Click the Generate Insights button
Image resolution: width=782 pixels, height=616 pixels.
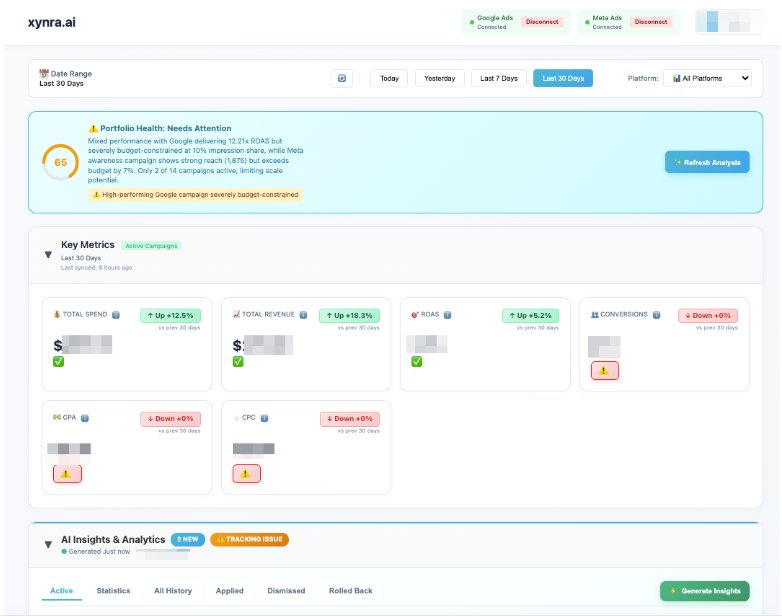(705, 591)
